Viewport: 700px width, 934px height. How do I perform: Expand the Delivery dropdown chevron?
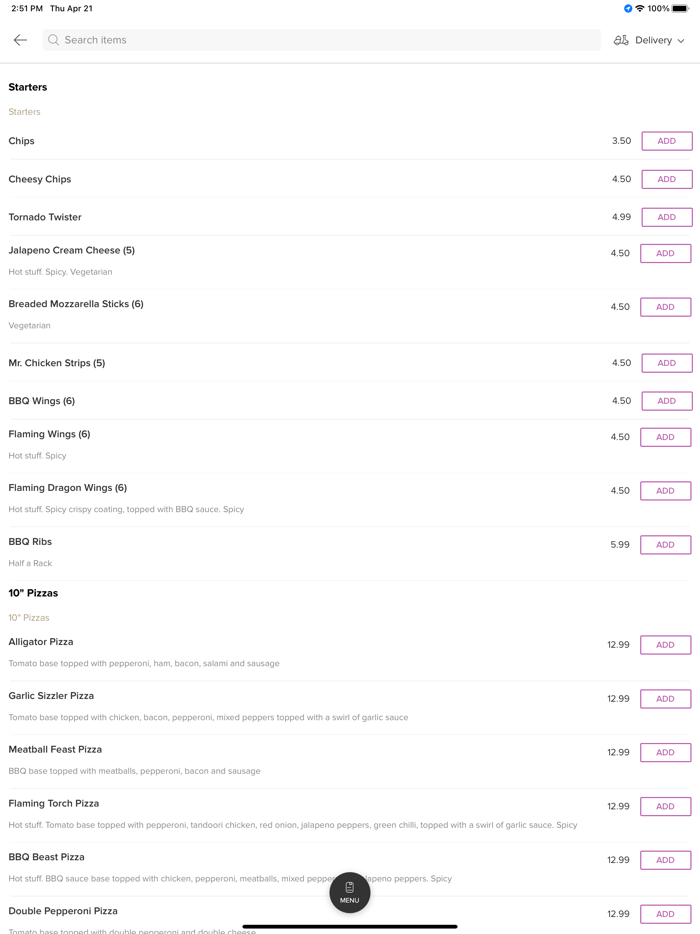[x=681, y=41]
